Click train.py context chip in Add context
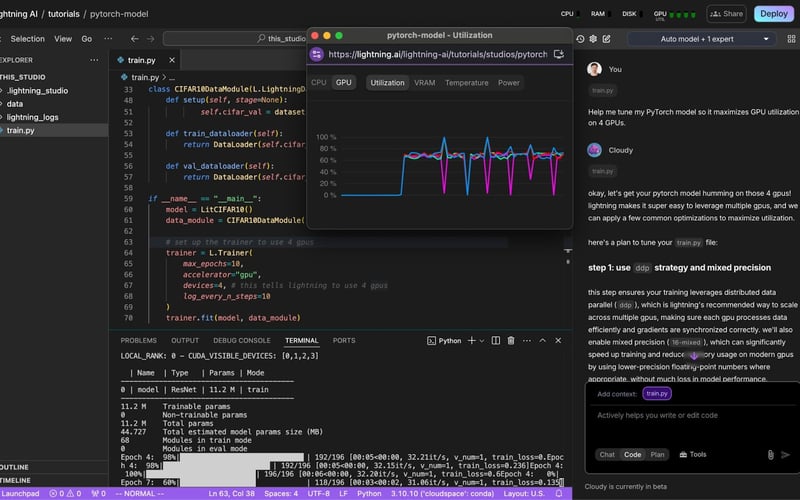The image size is (800, 500). click(657, 393)
